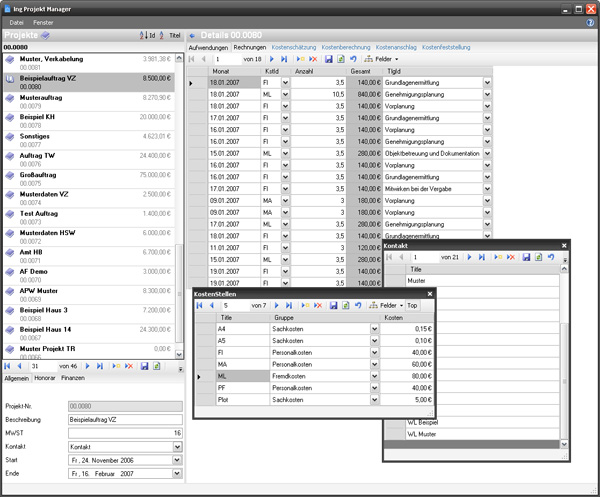
Task: Select project Musterauftrag in list
Action: pos(89,102)
